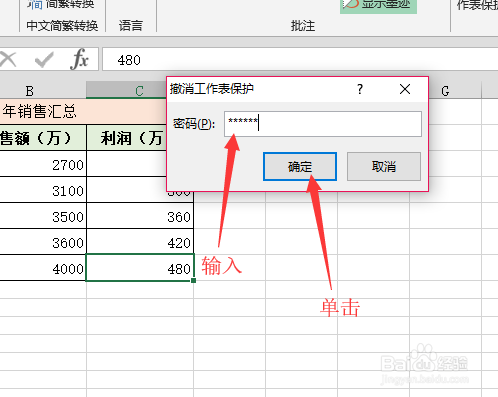Screen dimensions: 498x397
Task: Click the formula bar showing 480
Action: coord(300,60)
